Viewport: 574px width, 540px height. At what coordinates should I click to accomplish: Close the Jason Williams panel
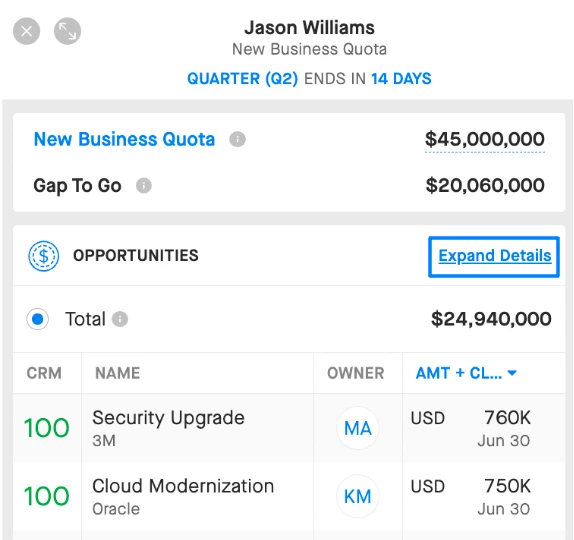(26, 31)
